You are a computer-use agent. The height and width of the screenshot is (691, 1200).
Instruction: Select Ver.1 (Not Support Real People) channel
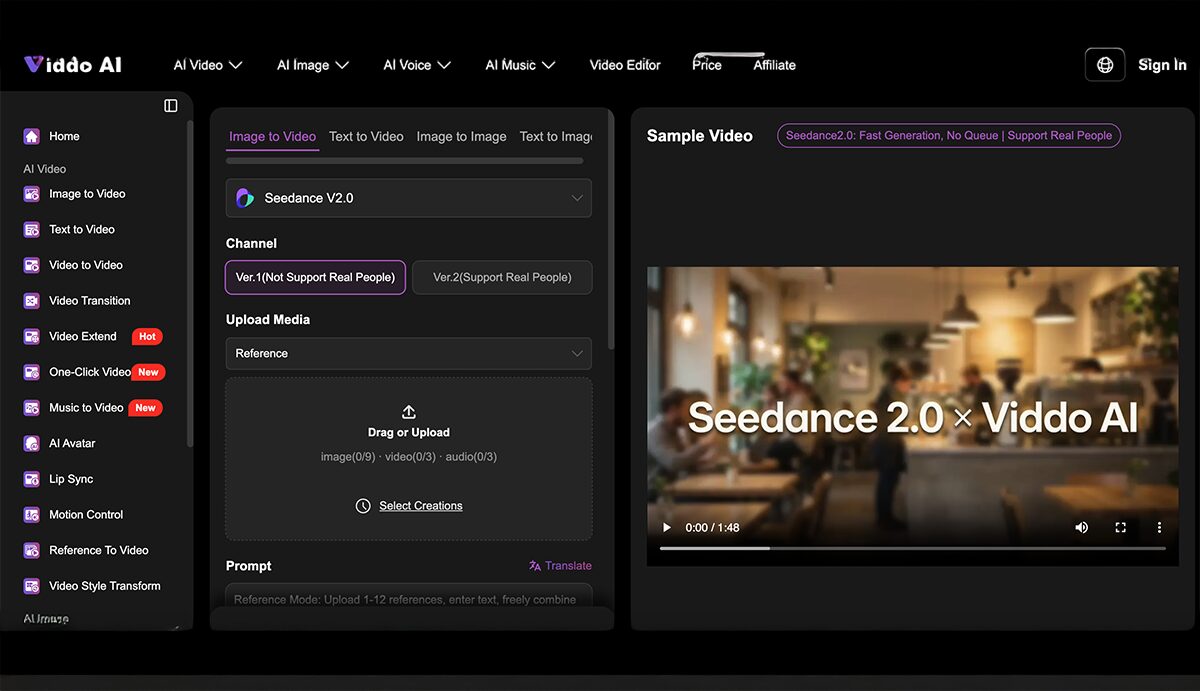[315, 277]
